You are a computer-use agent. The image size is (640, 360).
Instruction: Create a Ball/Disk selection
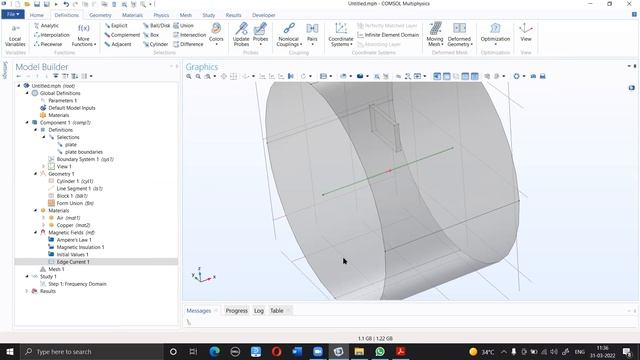156,26
